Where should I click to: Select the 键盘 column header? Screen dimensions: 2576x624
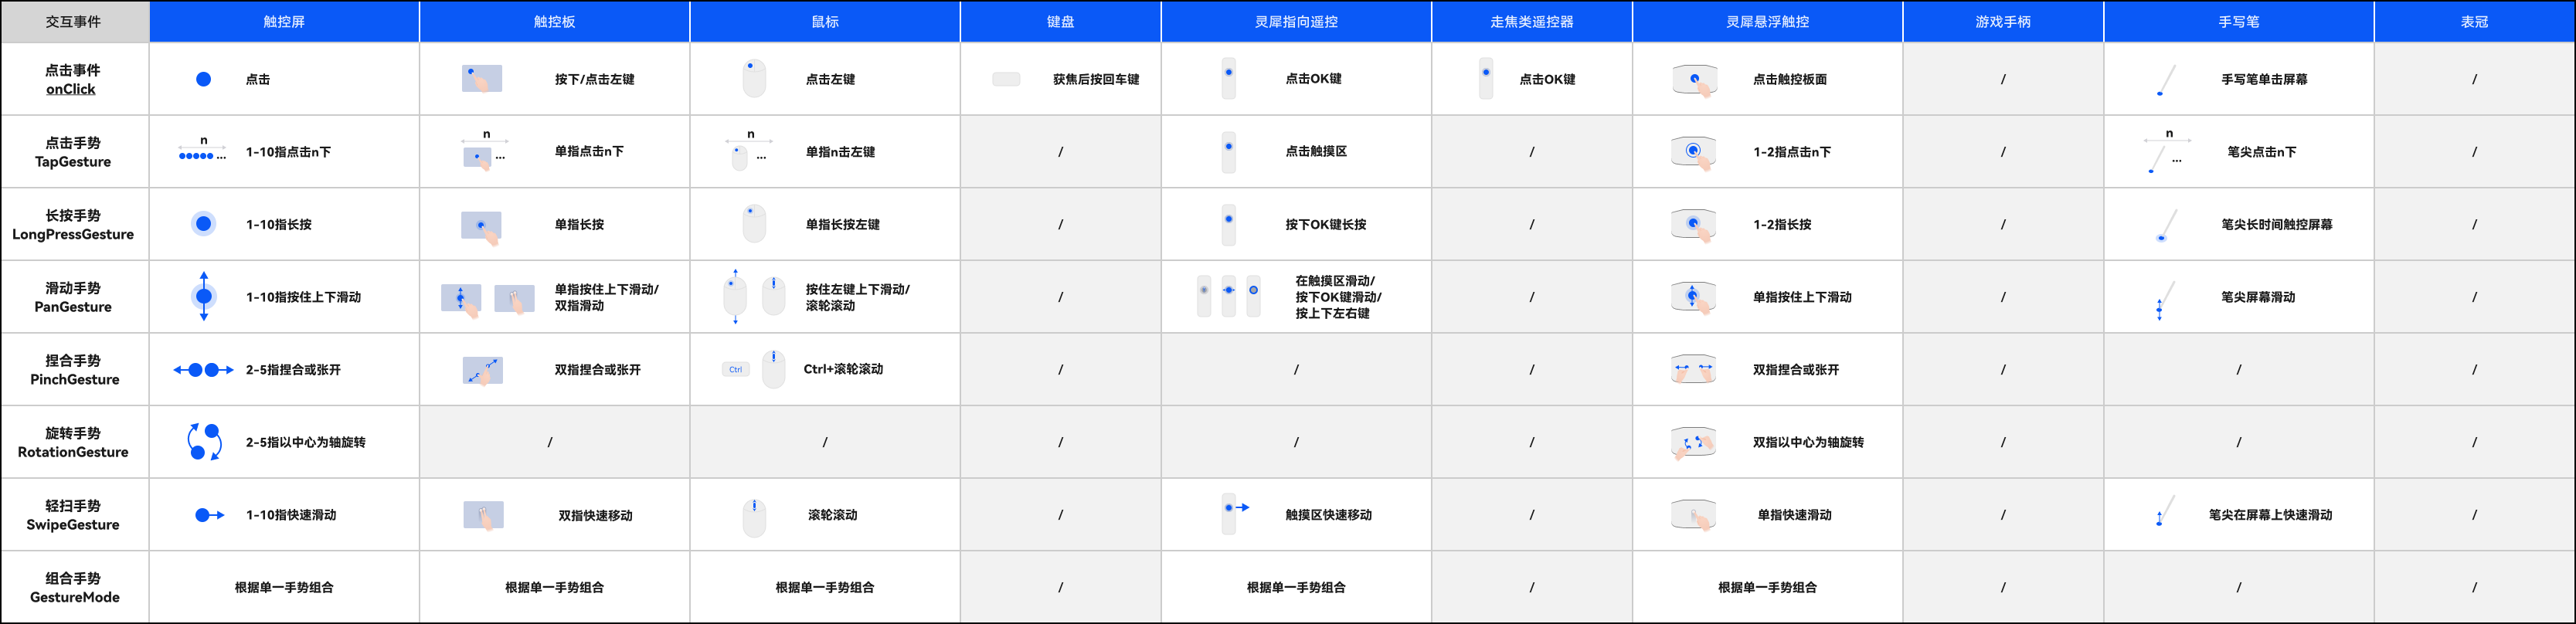pos(1061,21)
